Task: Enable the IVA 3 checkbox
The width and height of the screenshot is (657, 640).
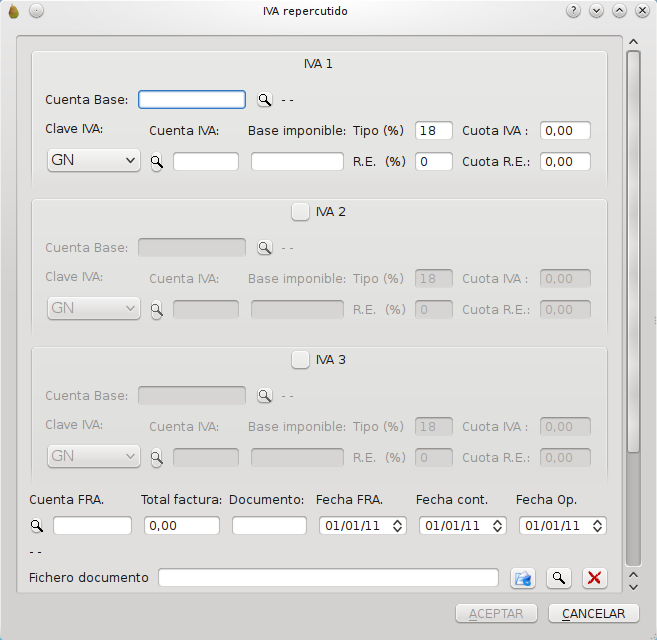Action: (300, 360)
